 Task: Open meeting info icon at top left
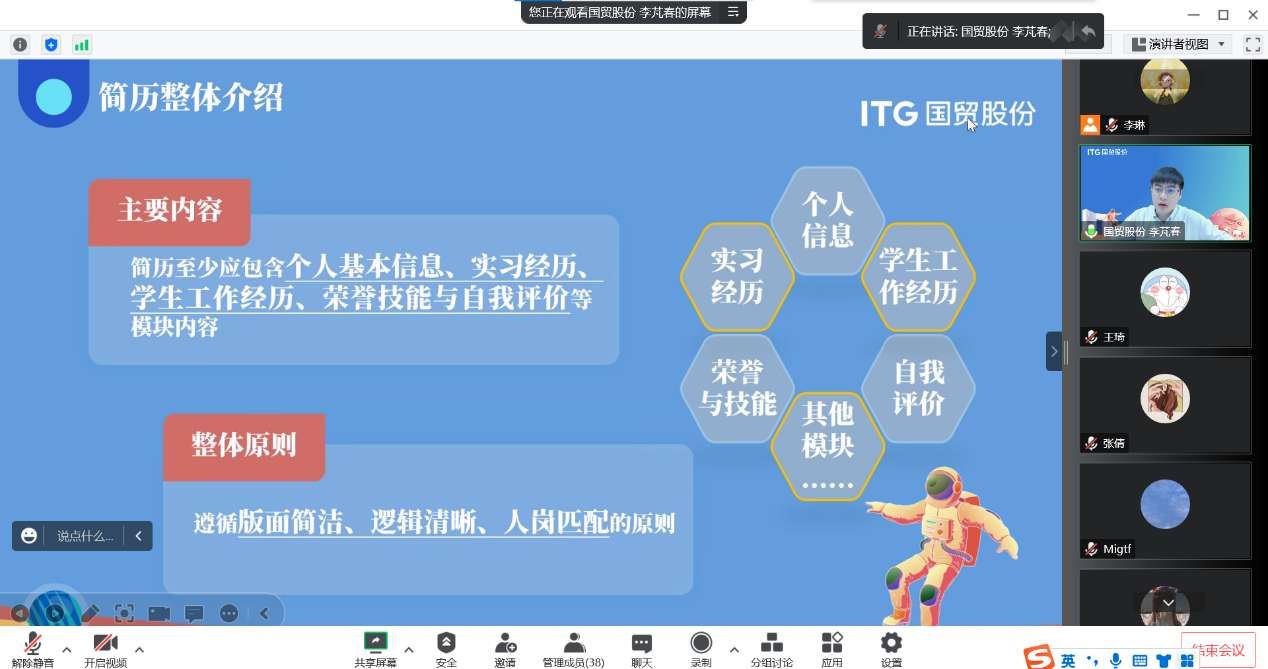click(20, 44)
